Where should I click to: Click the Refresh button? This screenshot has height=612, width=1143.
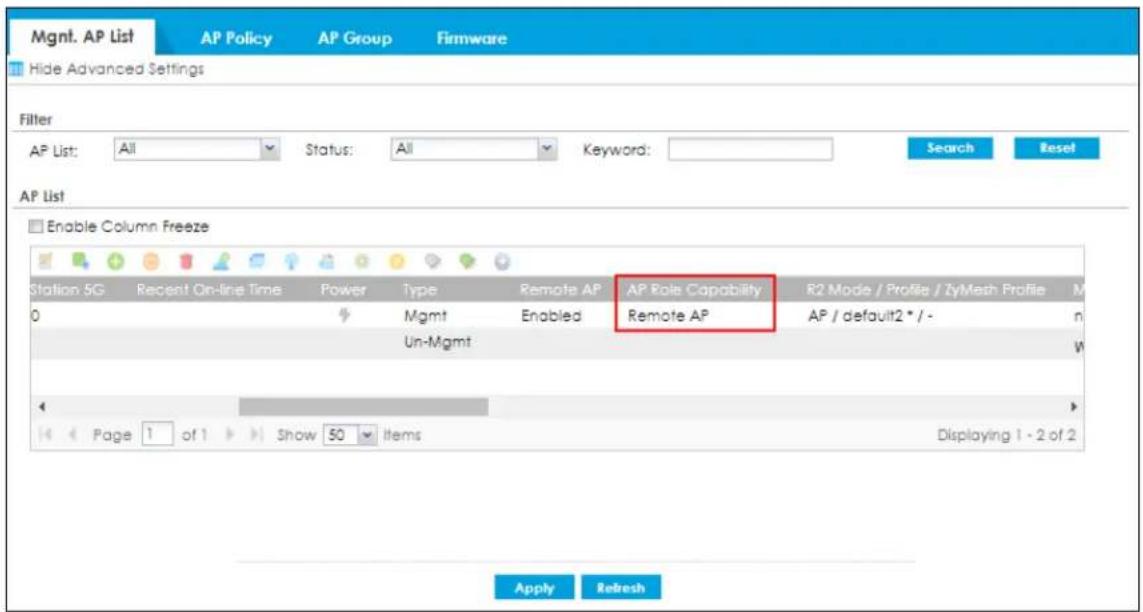click(x=621, y=587)
